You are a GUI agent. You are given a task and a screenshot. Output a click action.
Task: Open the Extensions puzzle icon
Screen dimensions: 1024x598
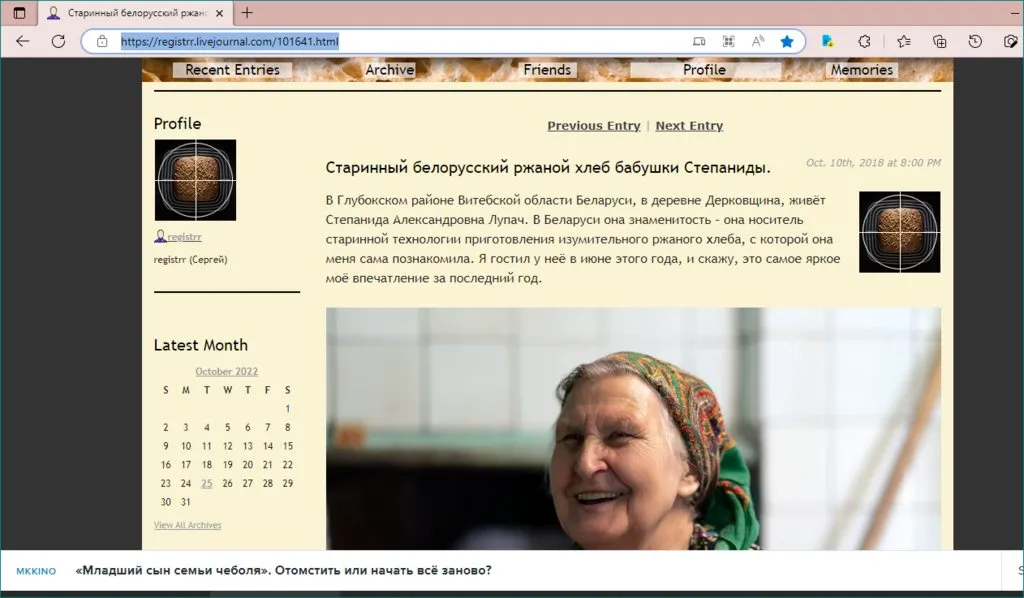click(x=864, y=41)
